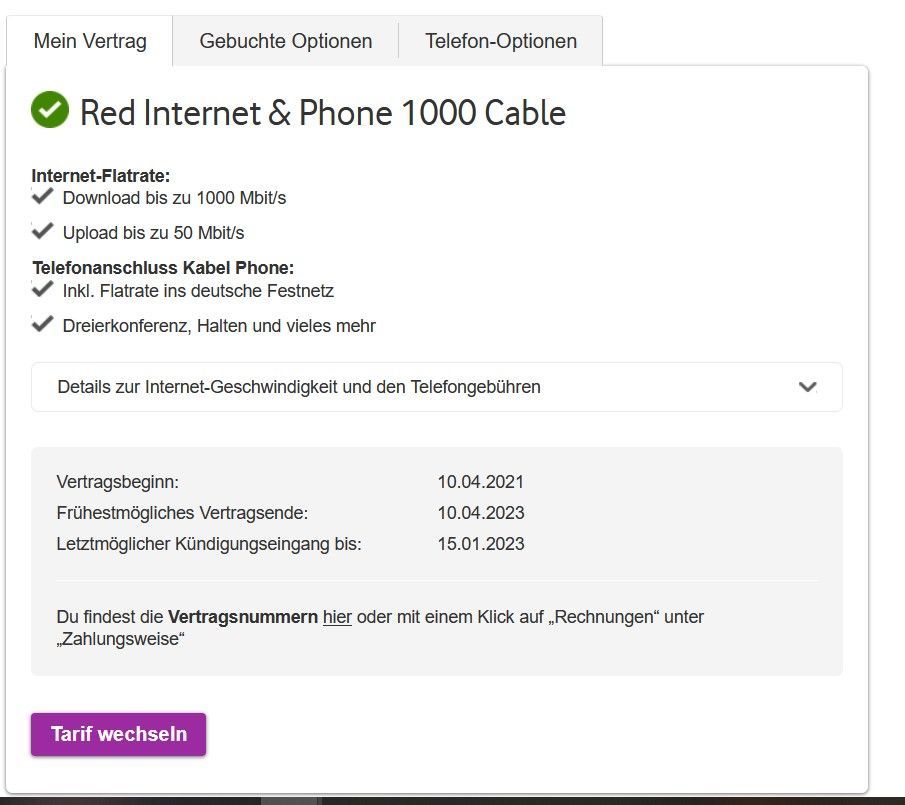Click the Red Internet & Phone 1000 Cable heading

(323, 113)
